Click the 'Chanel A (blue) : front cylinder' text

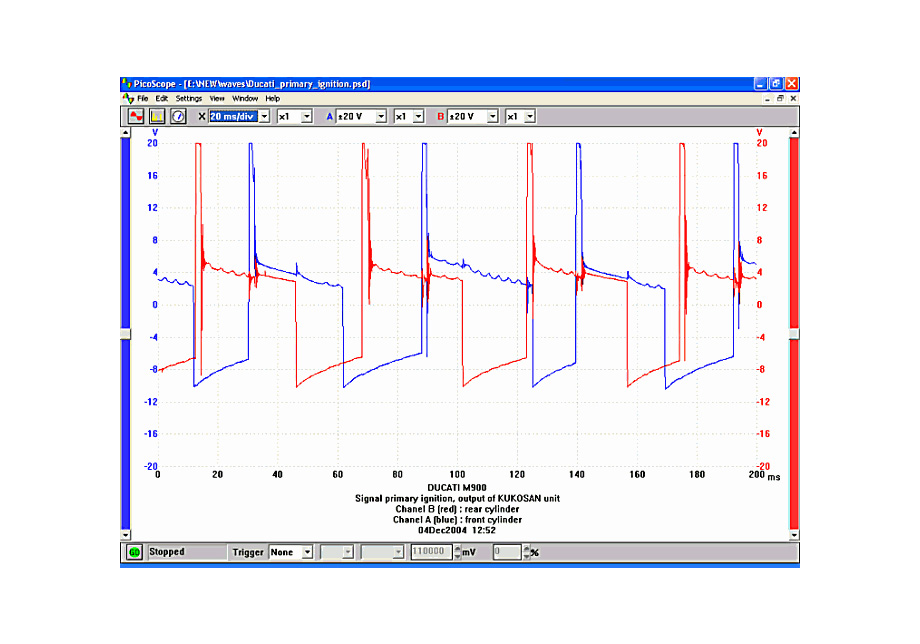(x=457, y=520)
